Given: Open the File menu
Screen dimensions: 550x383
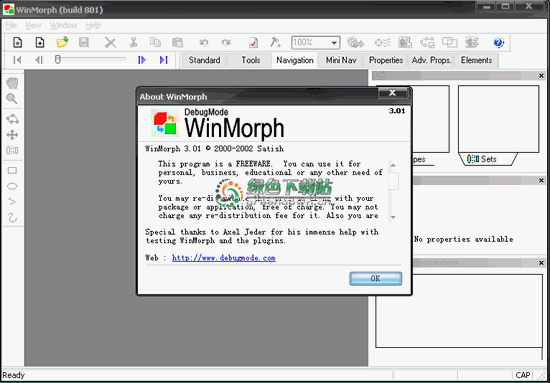Looking at the screenshot, I should (11, 26).
